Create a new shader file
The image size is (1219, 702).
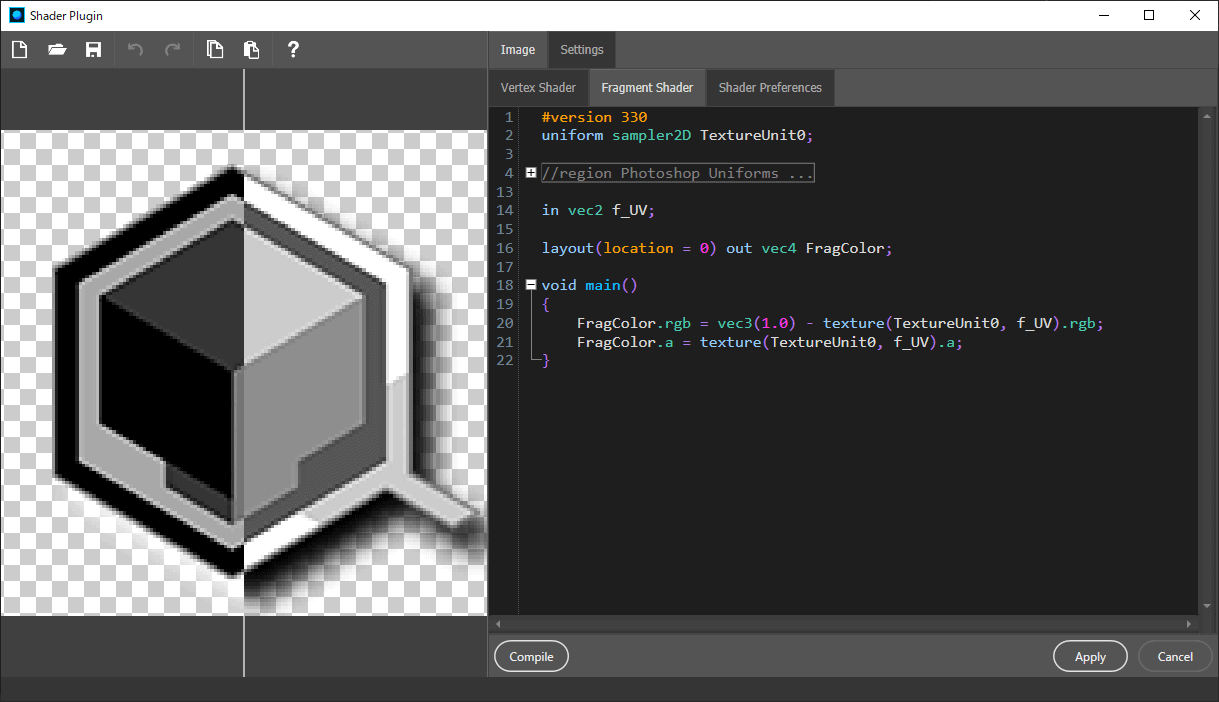click(21, 49)
